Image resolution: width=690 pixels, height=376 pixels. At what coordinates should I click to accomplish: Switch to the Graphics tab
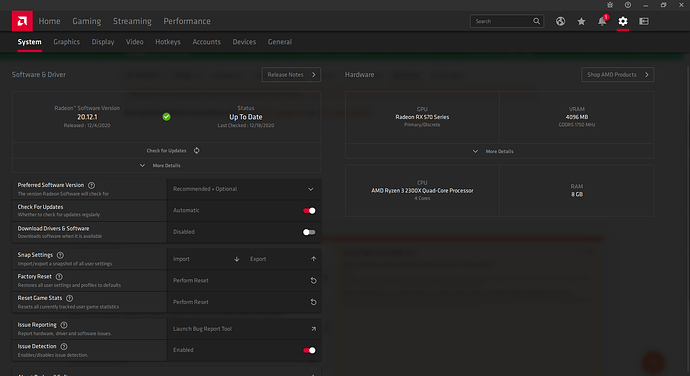click(66, 42)
